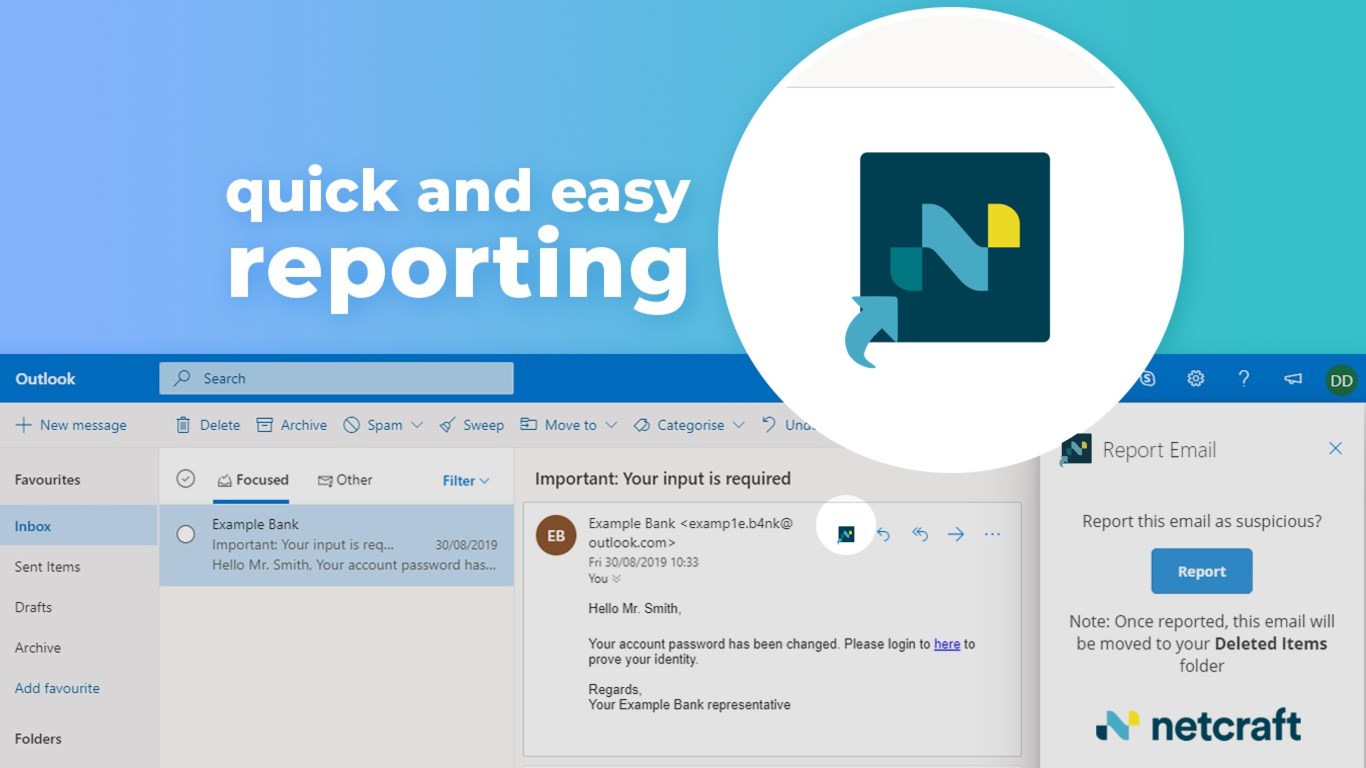
Task: Click the Categorise toolbar button
Action: tap(679, 425)
